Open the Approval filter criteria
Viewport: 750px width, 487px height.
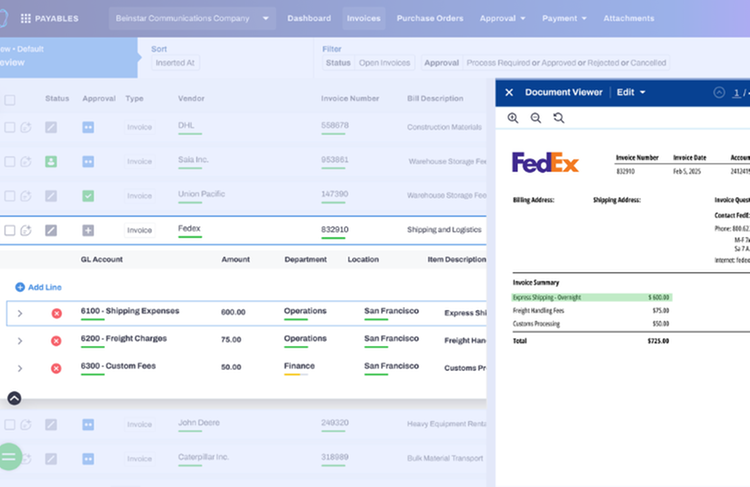[545, 63]
